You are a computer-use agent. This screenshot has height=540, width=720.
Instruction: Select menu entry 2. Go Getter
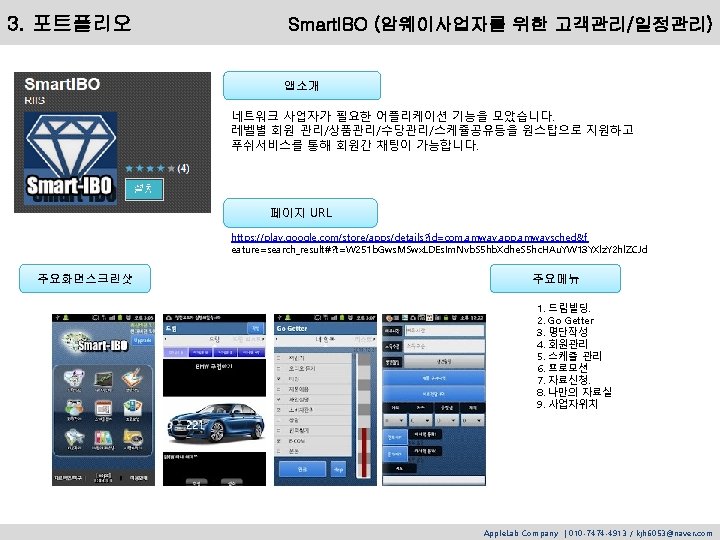pyautogui.click(x=565, y=320)
